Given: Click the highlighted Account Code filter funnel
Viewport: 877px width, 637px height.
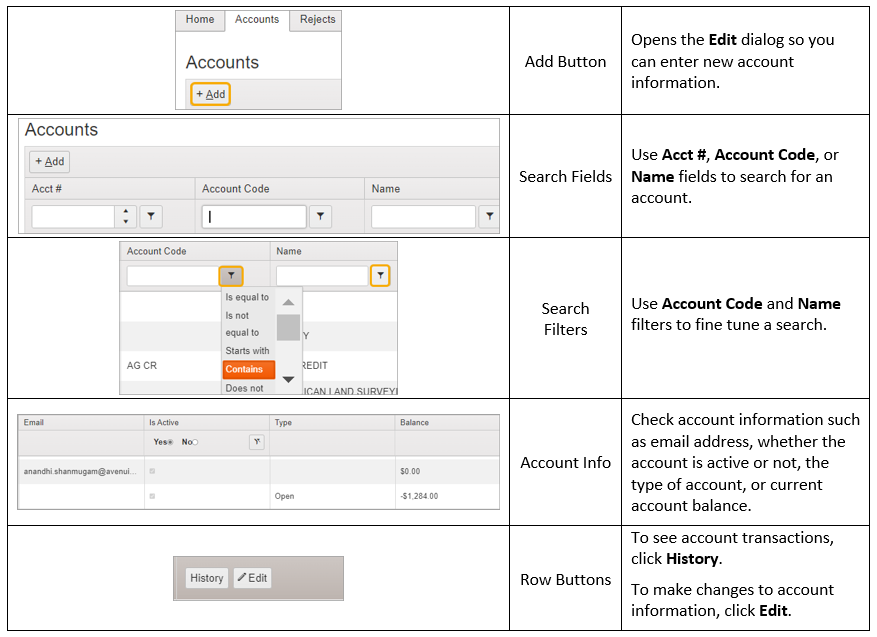Looking at the screenshot, I should pyautogui.click(x=231, y=276).
